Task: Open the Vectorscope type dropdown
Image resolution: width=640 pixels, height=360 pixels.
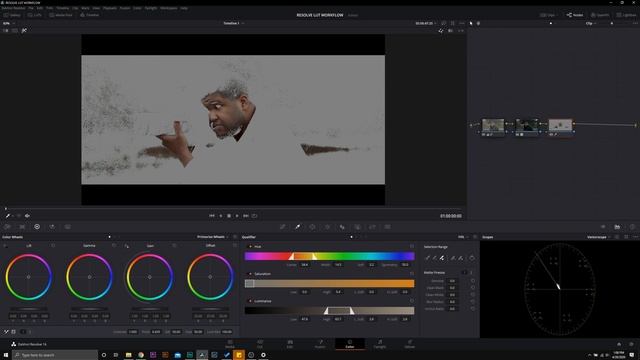Action: (599, 237)
